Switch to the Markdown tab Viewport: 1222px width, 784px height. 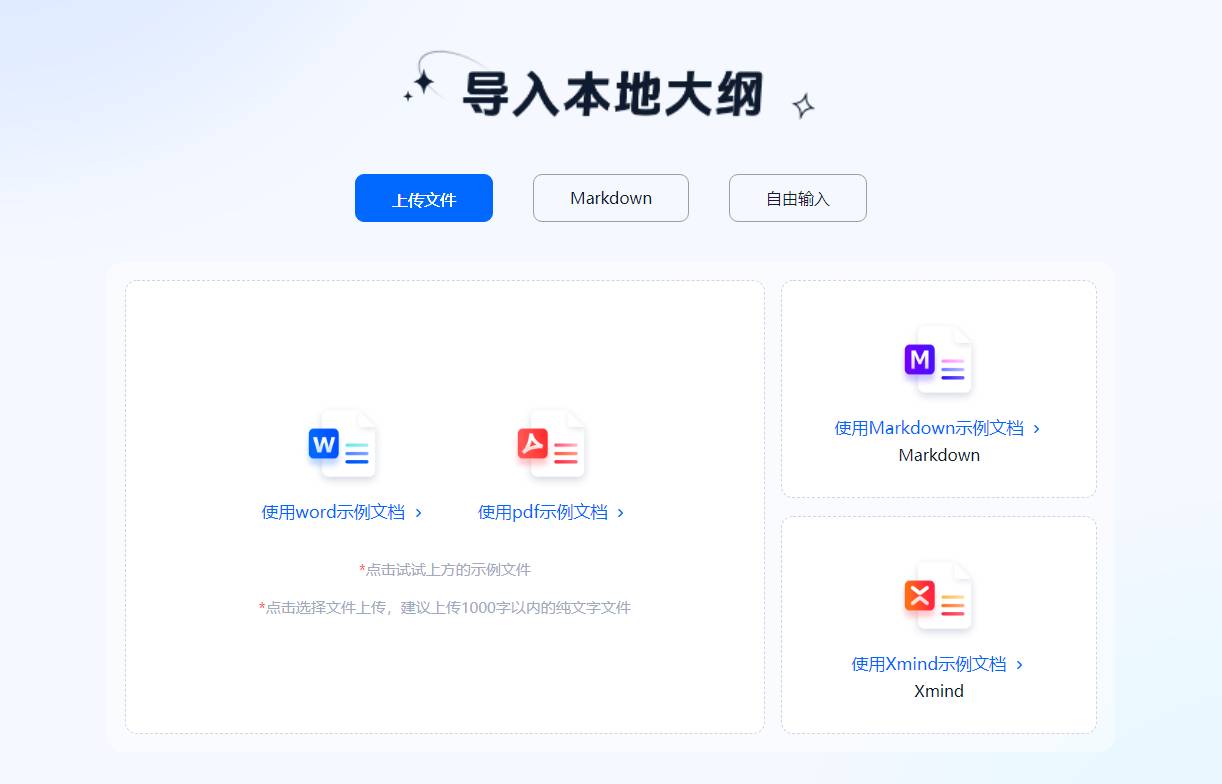point(611,198)
